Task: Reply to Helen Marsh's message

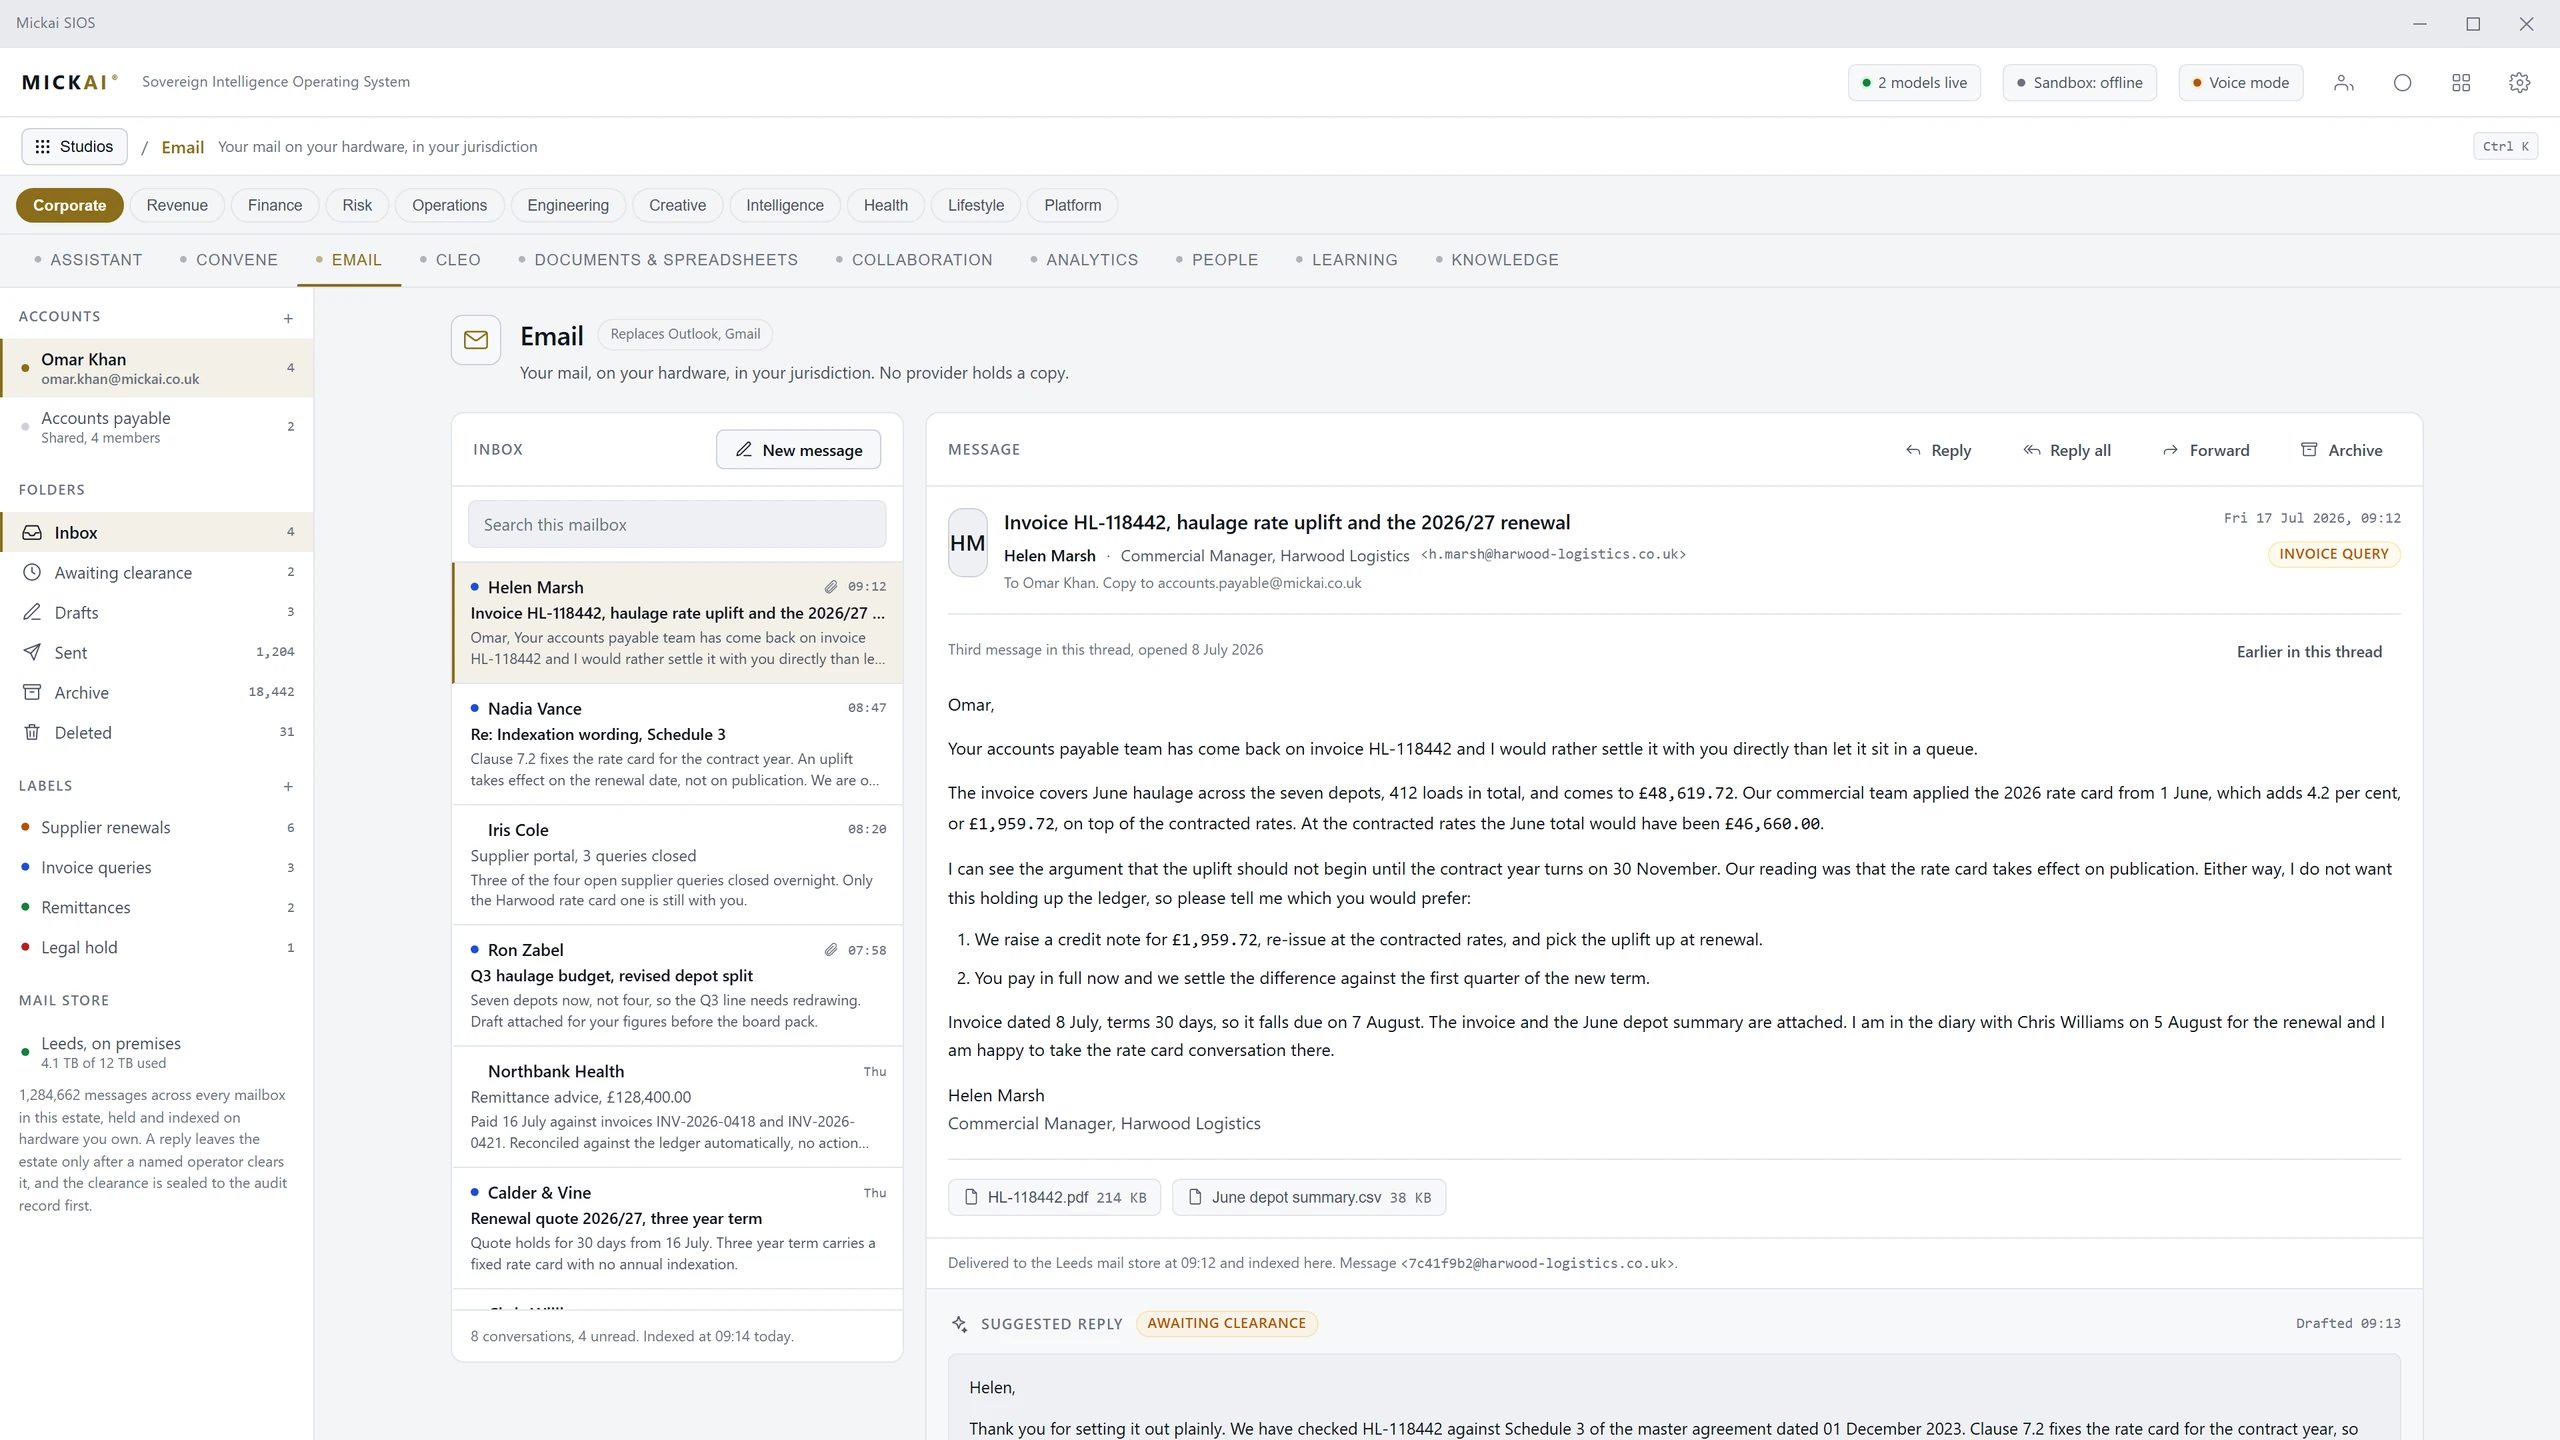Action: coord(1938,450)
